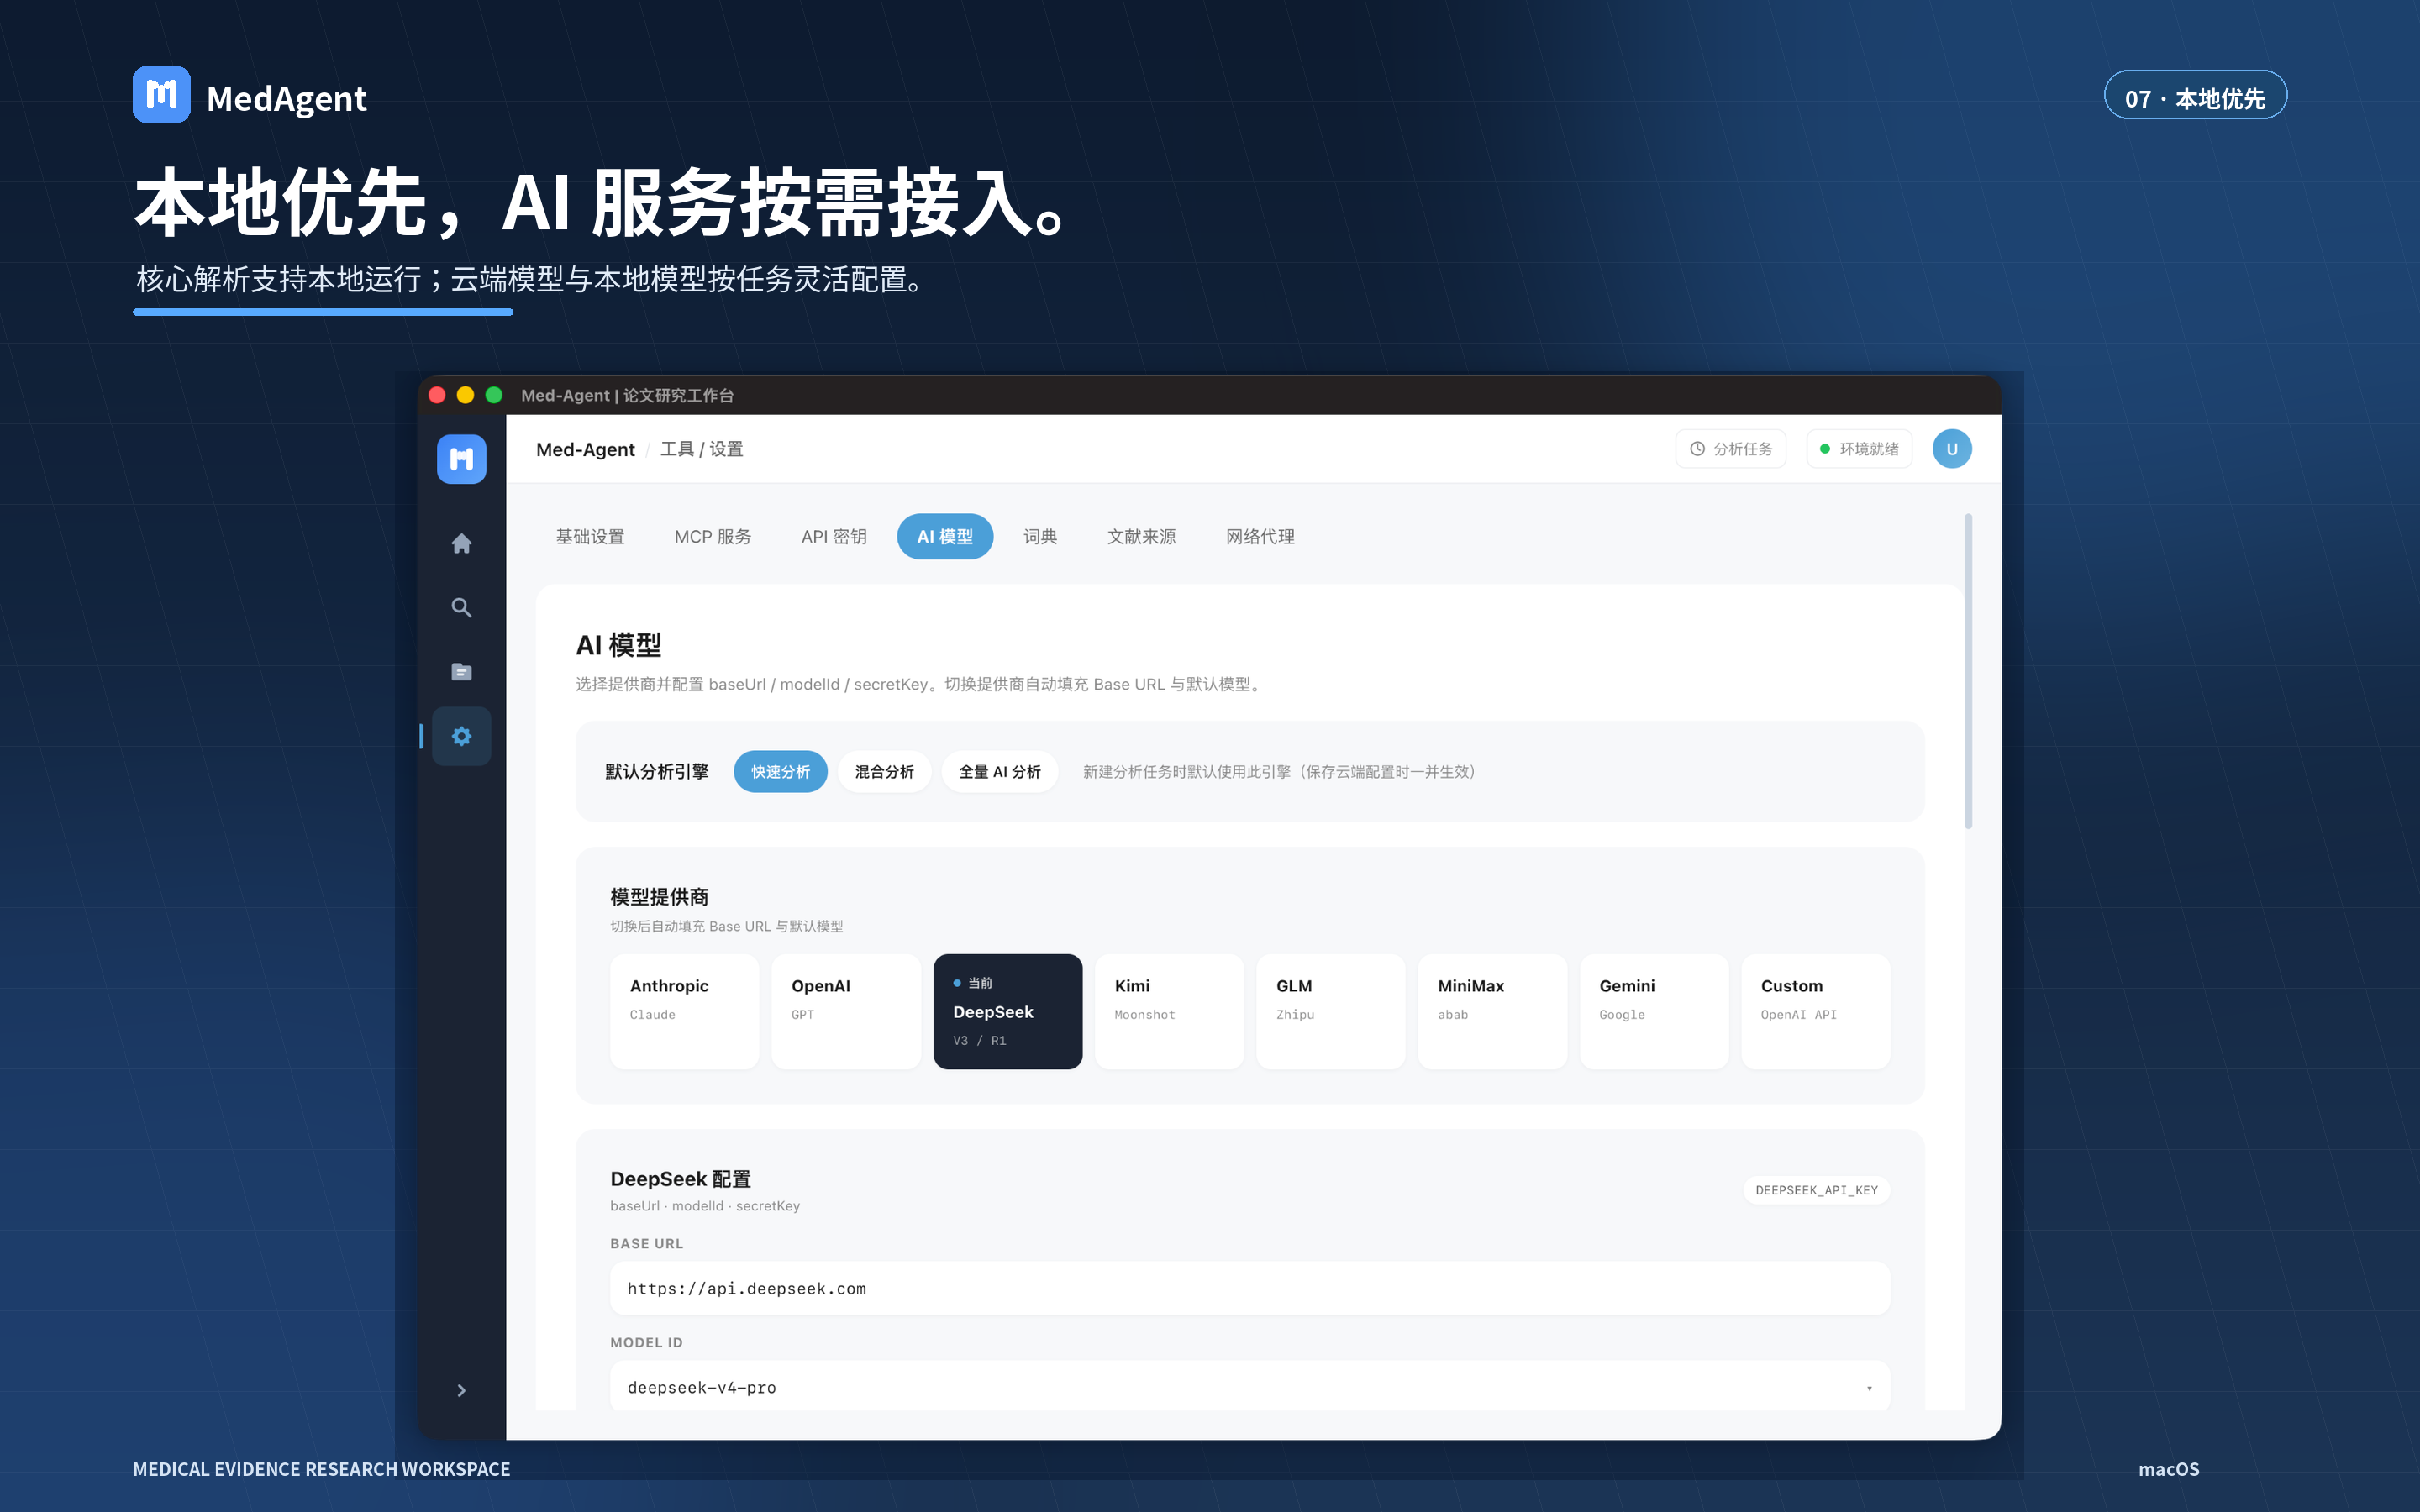This screenshot has height=1512, width=2420.
Task: Click the 模型提供商 heading
Action: click(659, 897)
